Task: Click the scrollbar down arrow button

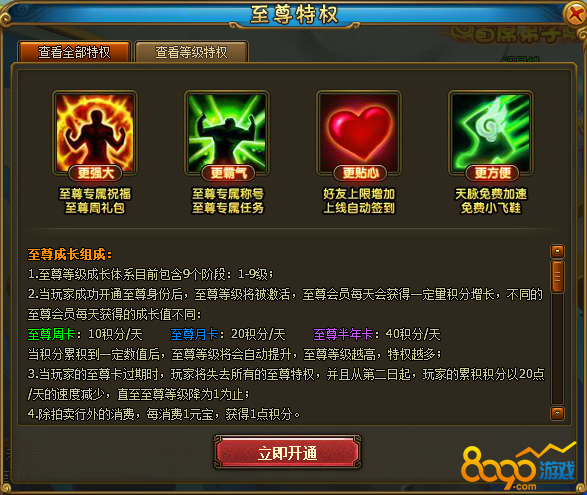Action: [x=557, y=413]
